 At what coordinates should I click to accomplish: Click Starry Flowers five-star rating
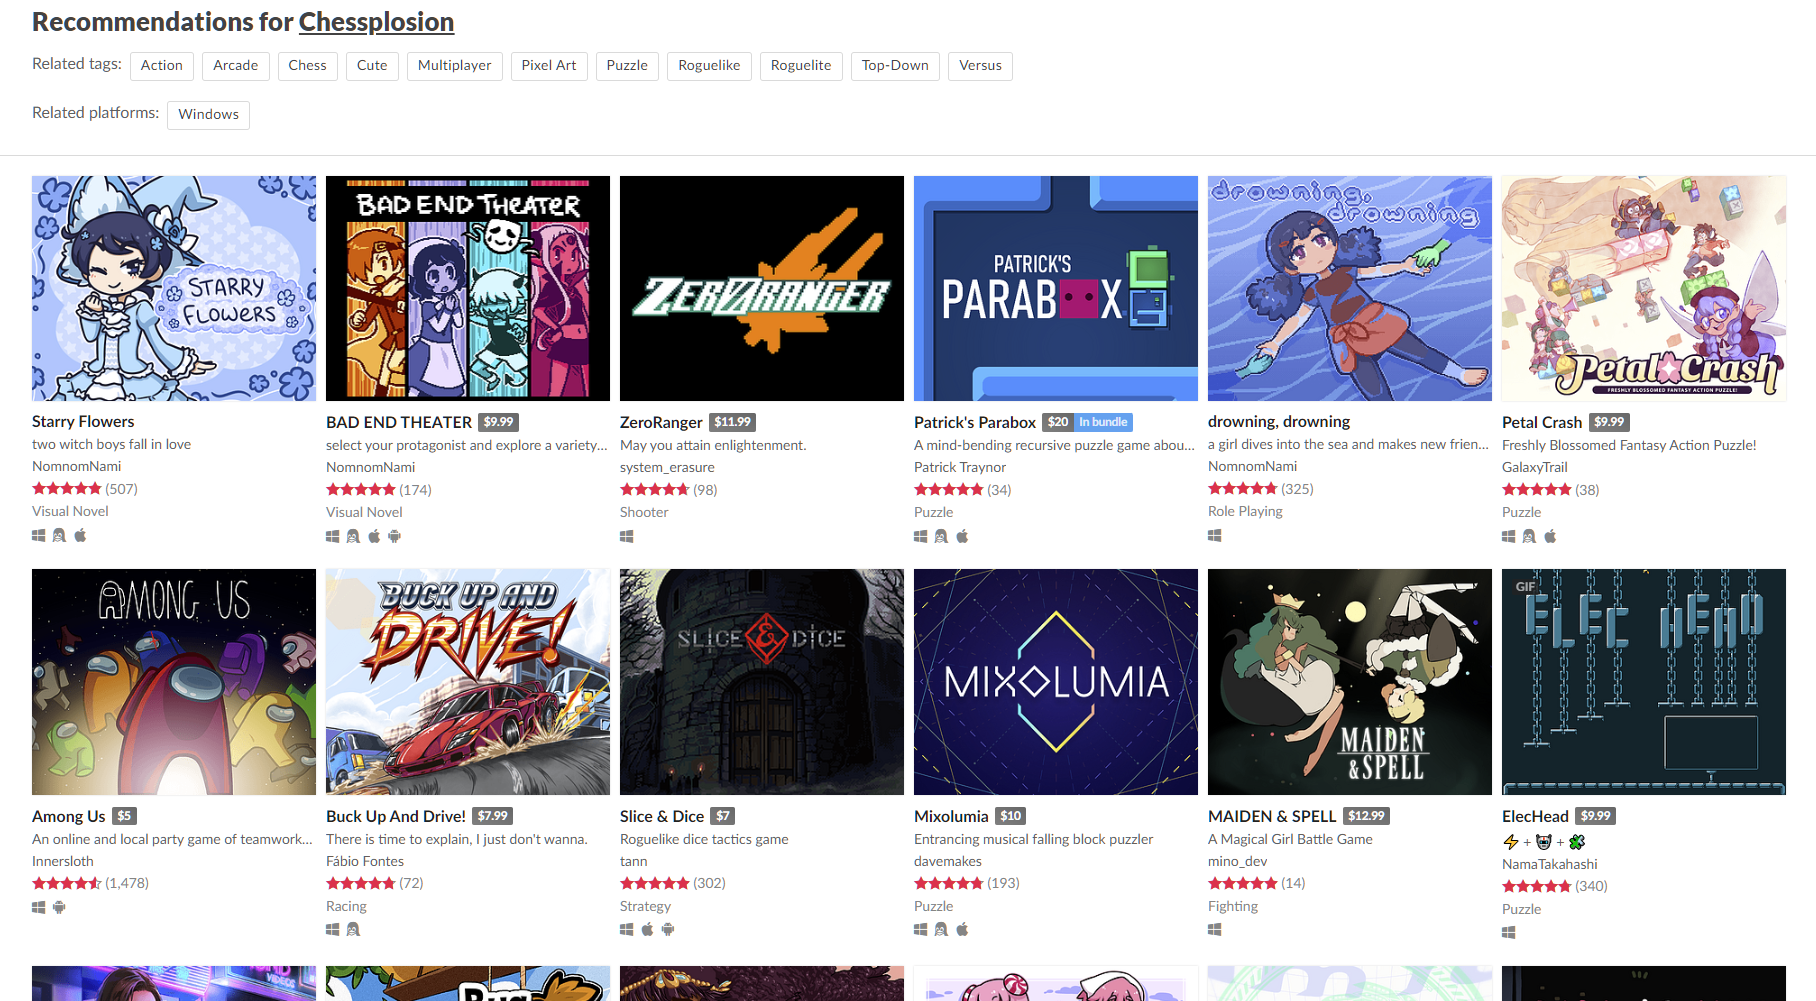67,489
